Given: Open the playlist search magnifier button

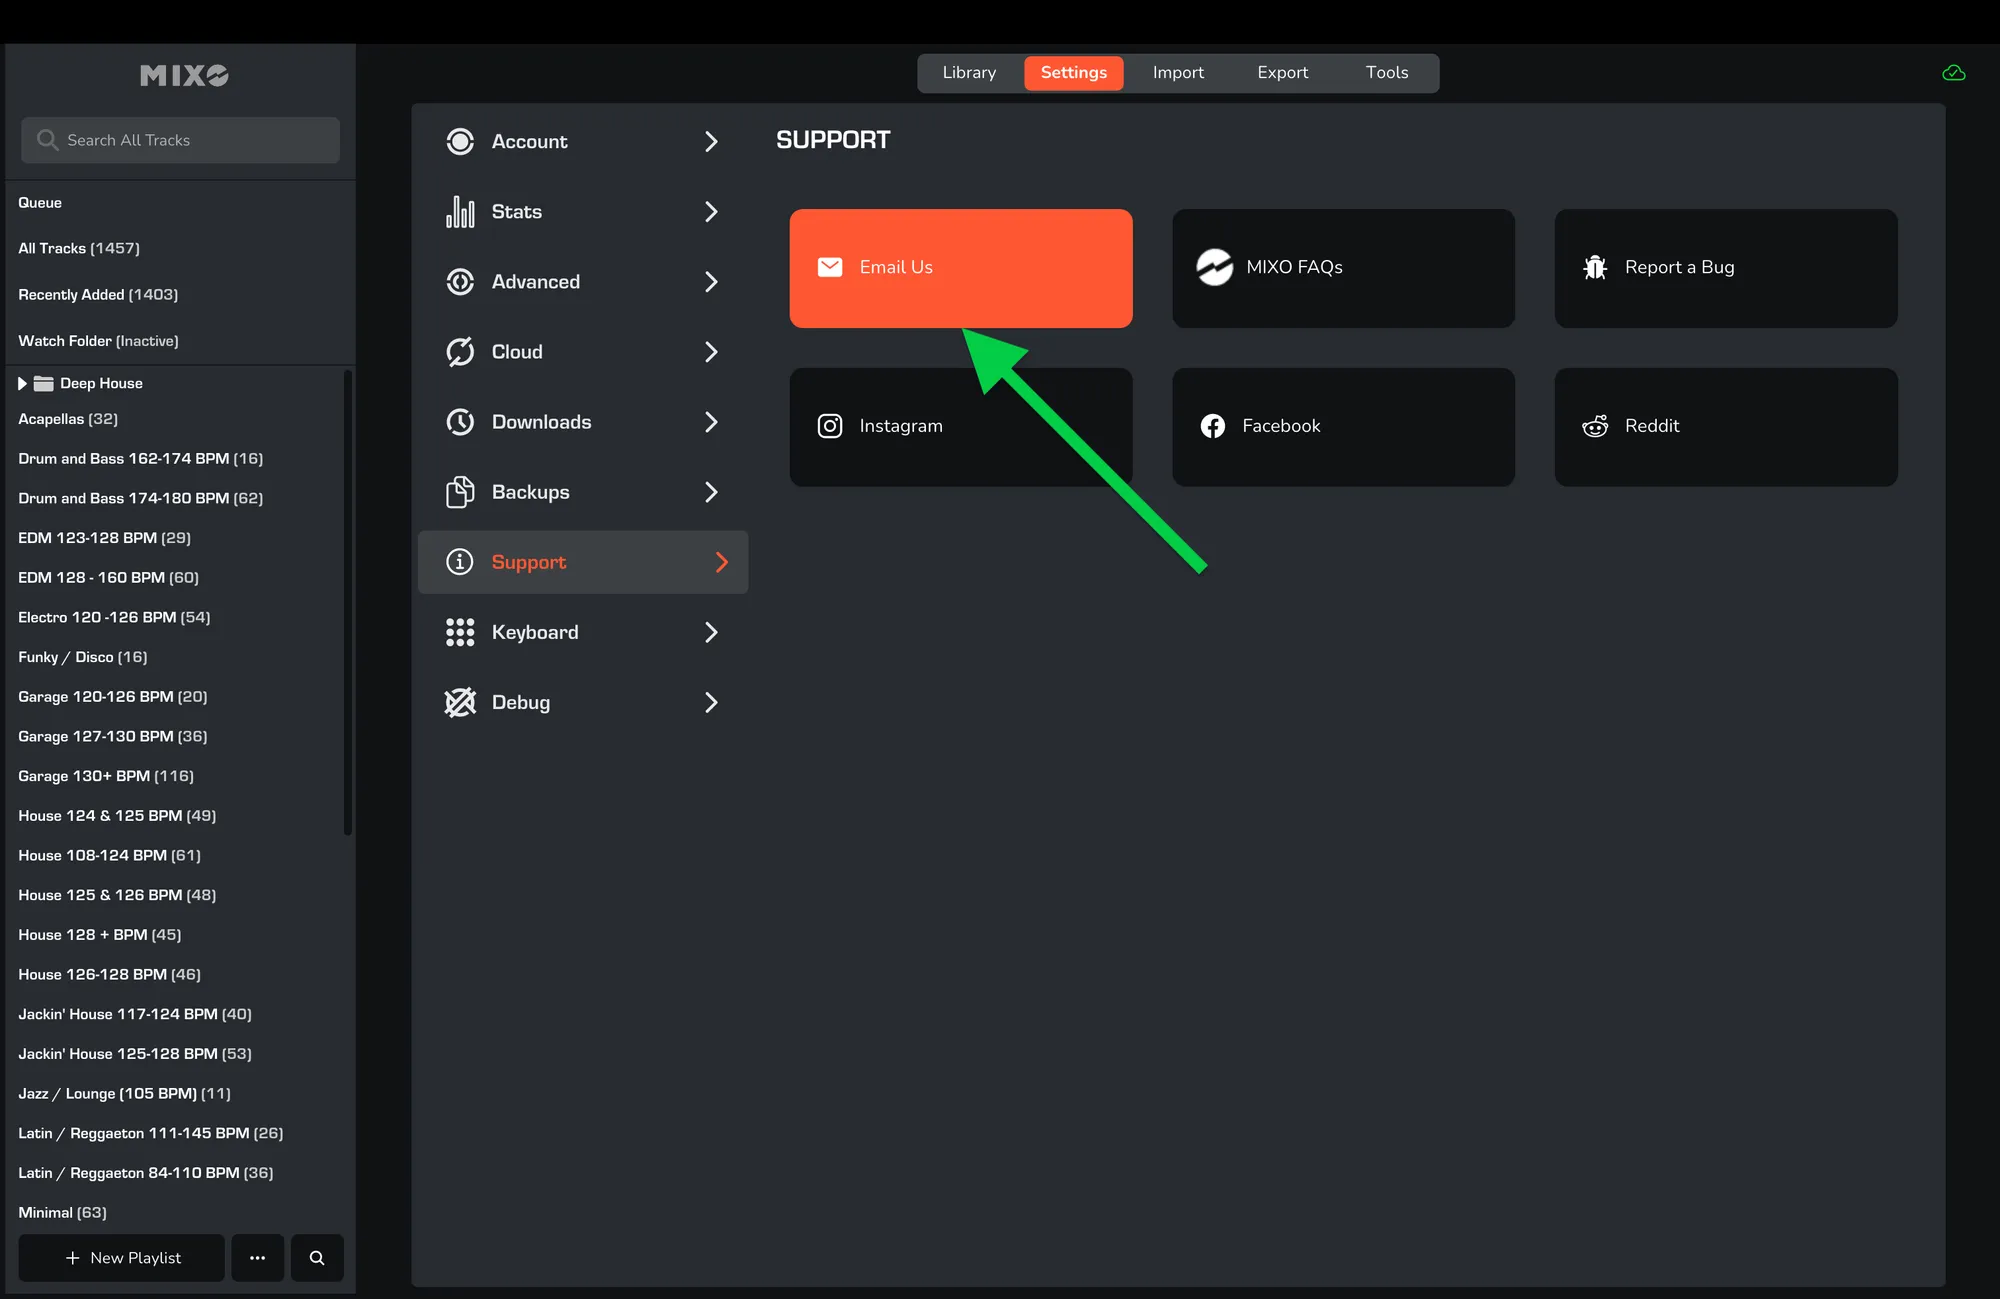Looking at the screenshot, I should click(317, 1258).
